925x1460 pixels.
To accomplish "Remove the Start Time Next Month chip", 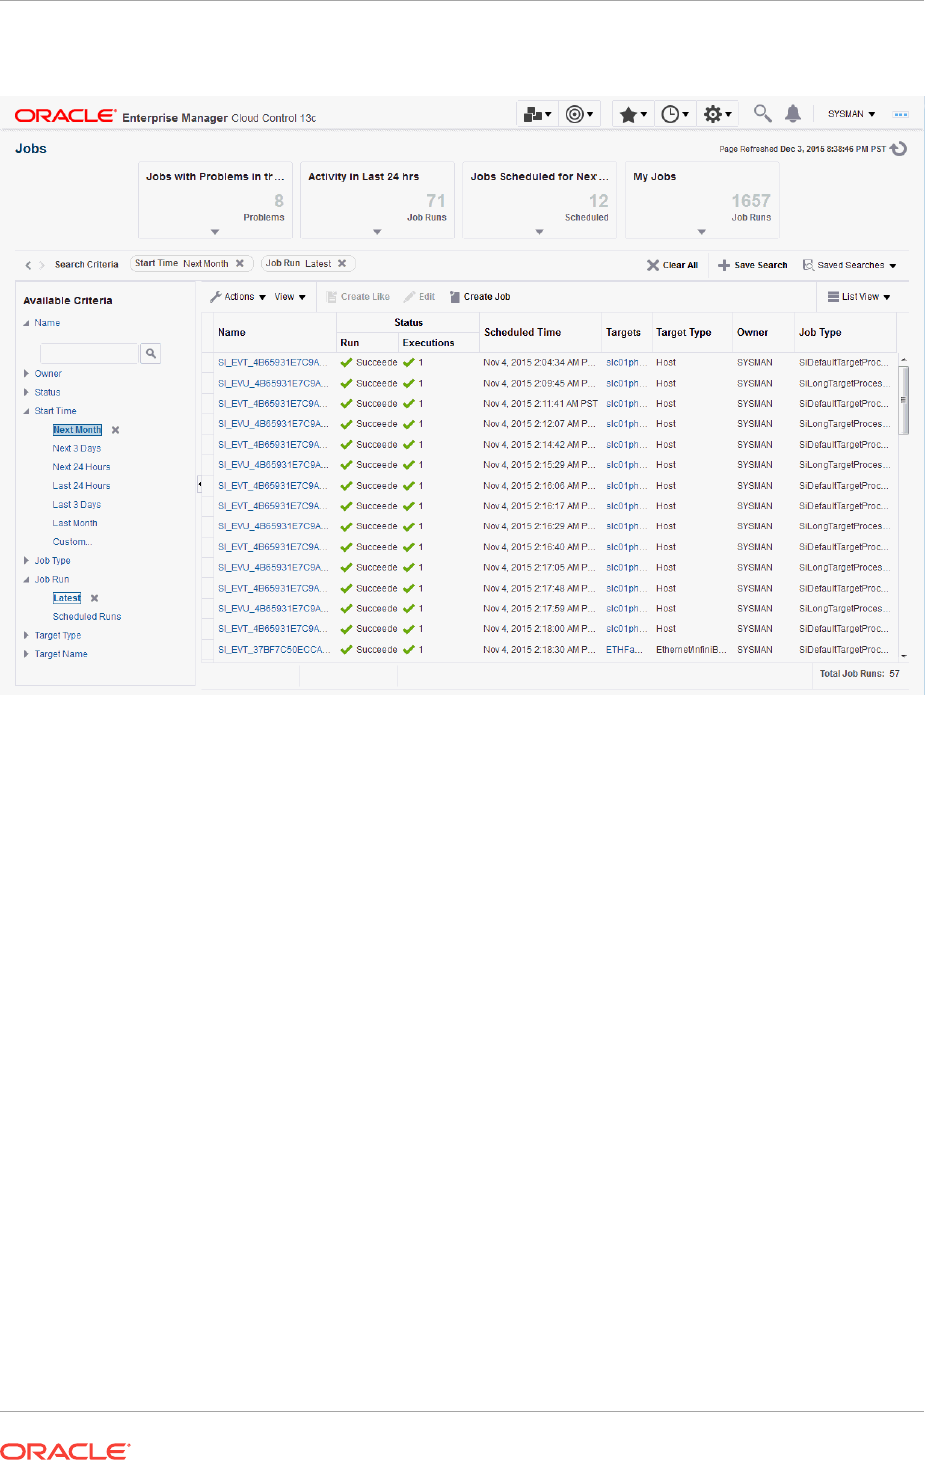I will pos(240,264).
